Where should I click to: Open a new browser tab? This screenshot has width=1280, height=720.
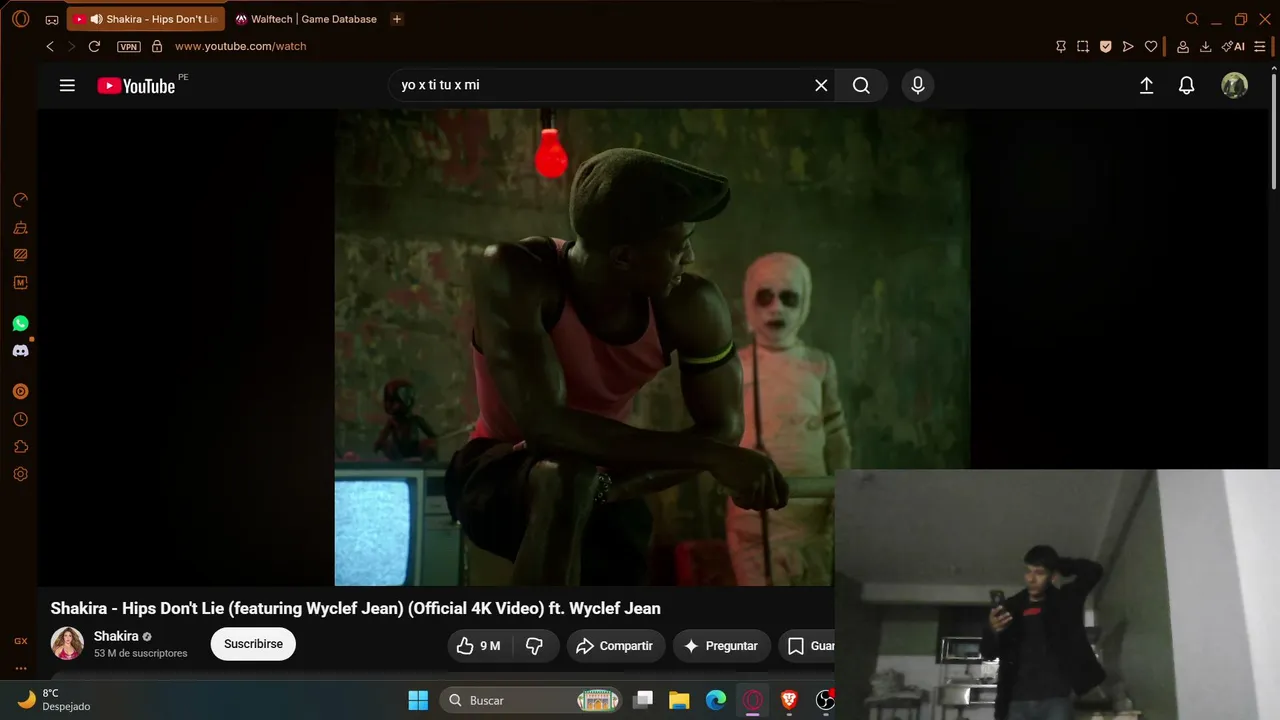[x=397, y=19]
